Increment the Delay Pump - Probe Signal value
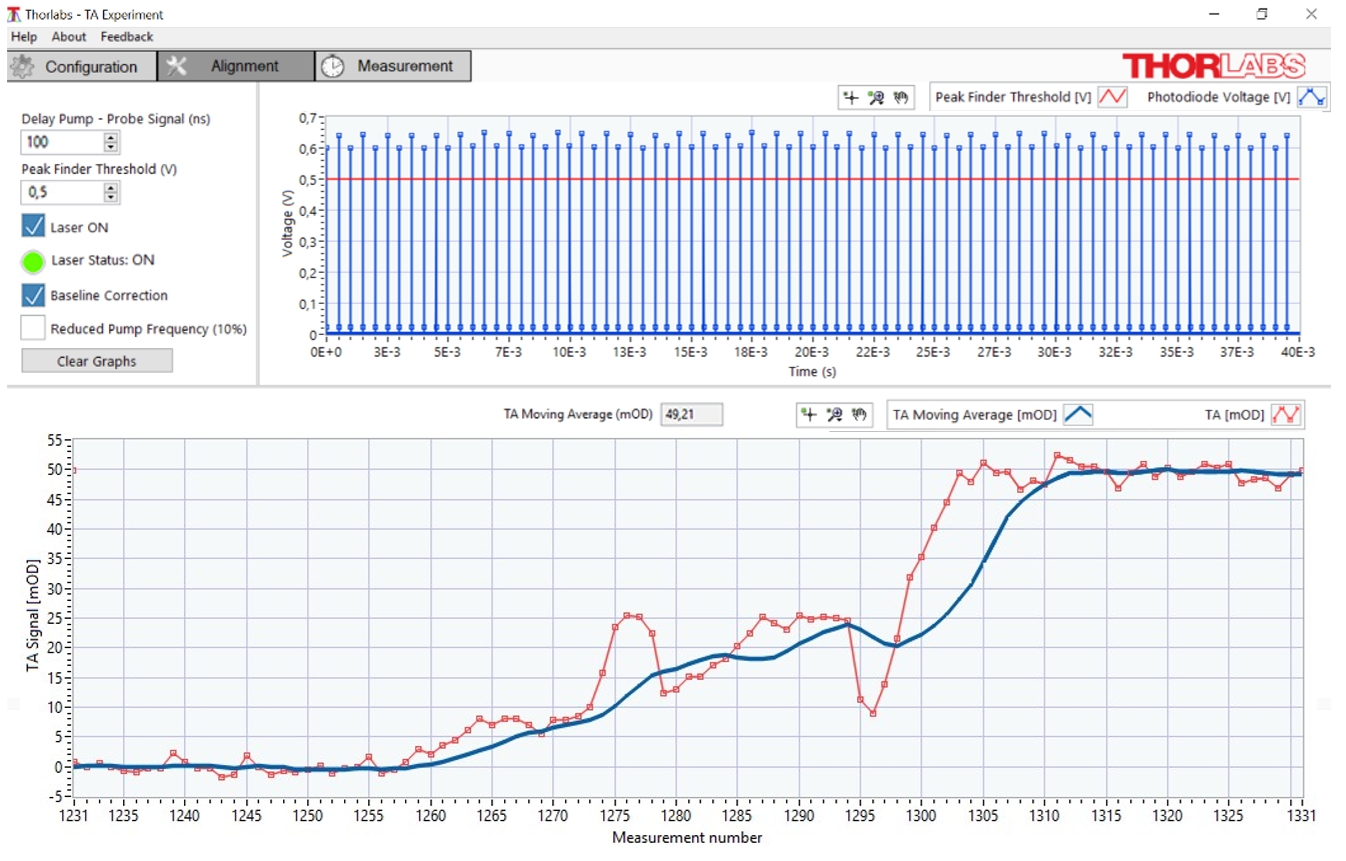 [x=111, y=137]
